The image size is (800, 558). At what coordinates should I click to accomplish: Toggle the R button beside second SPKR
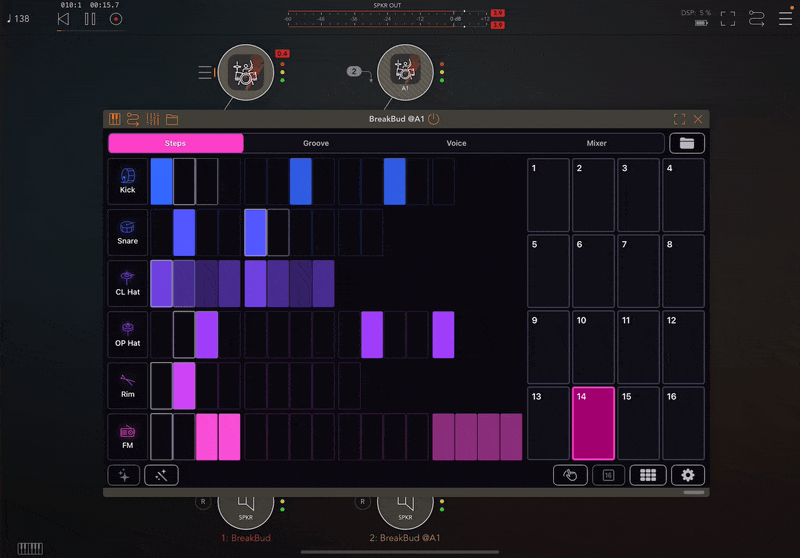(x=363, y=502)
